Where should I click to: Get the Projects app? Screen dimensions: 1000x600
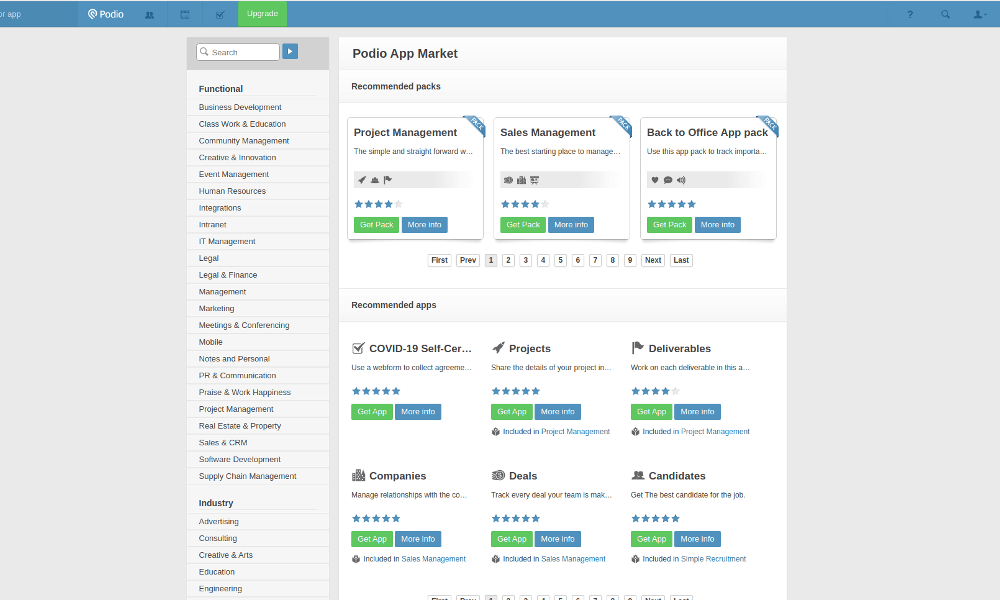pos(511,412)
